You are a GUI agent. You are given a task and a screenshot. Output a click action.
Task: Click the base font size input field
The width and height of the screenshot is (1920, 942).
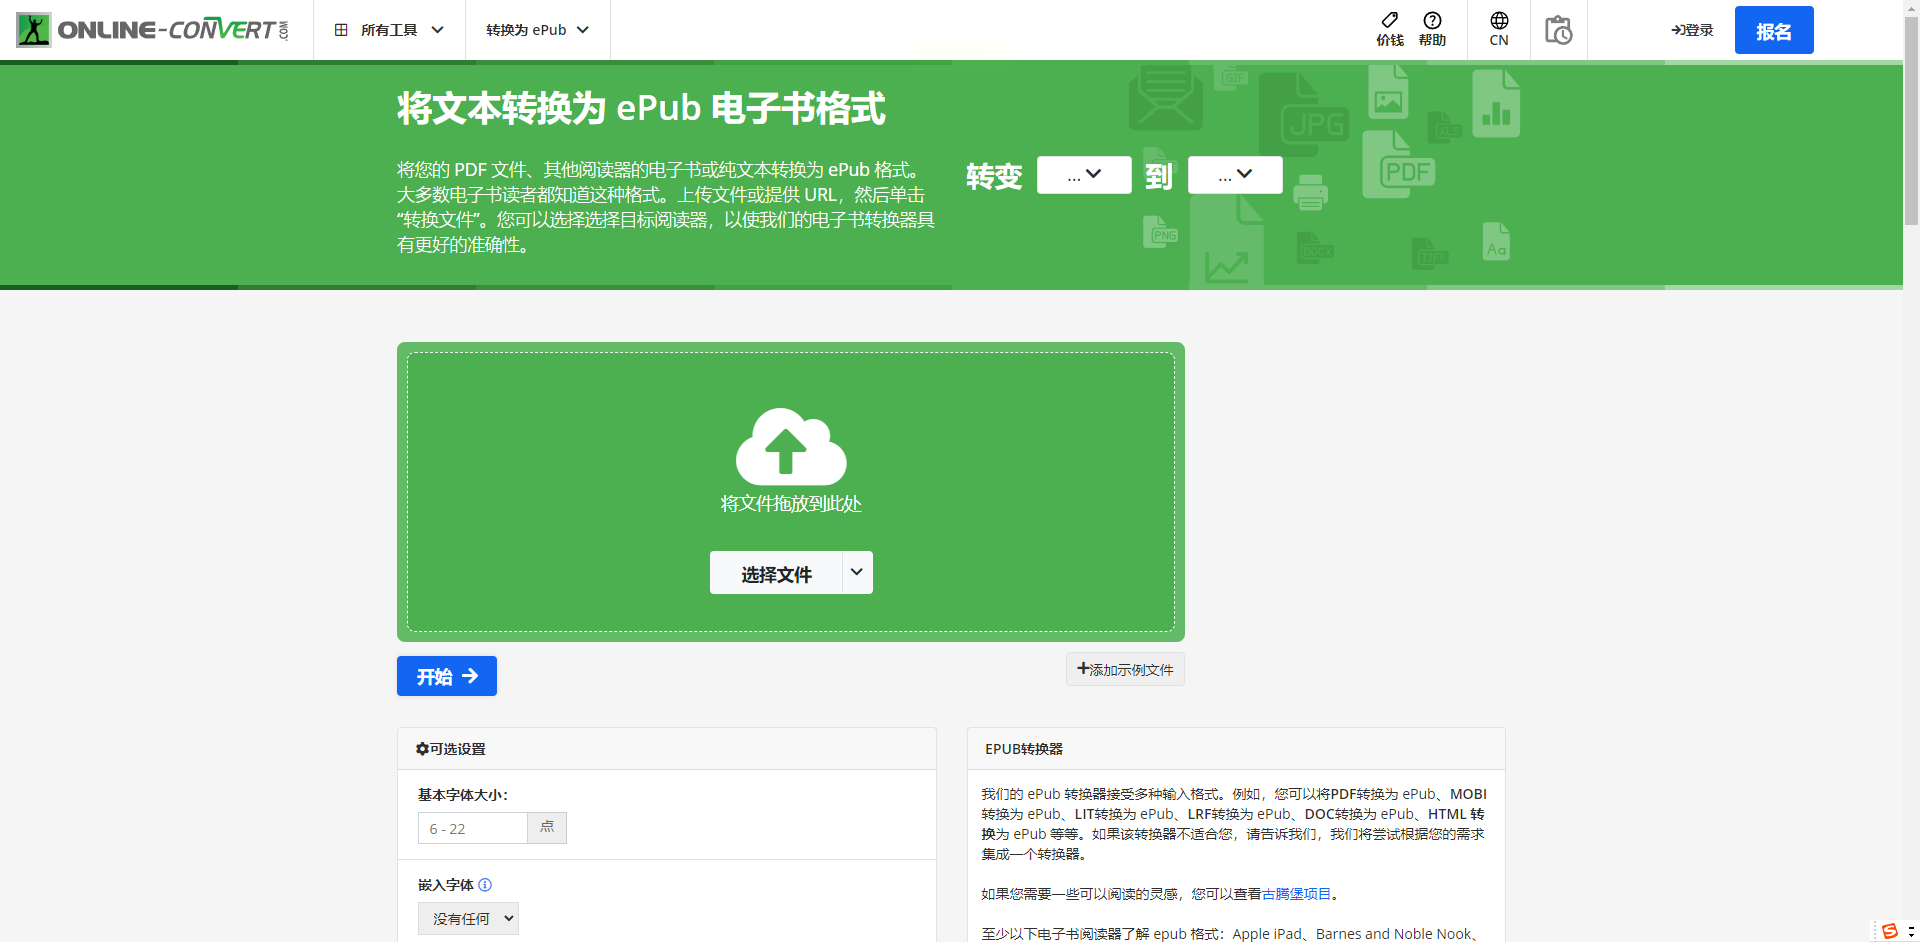click(472, 828)
